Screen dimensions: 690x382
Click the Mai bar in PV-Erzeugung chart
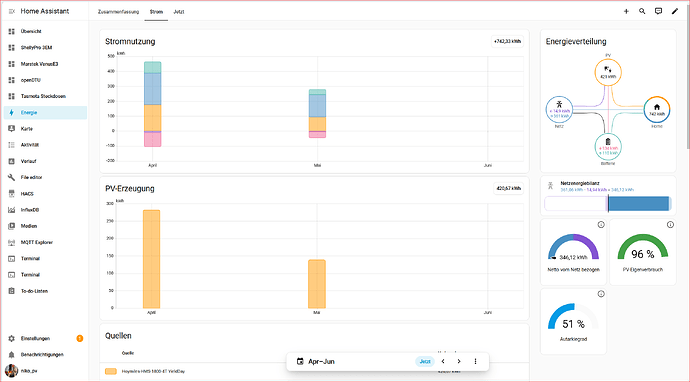(x=317, y=284)
